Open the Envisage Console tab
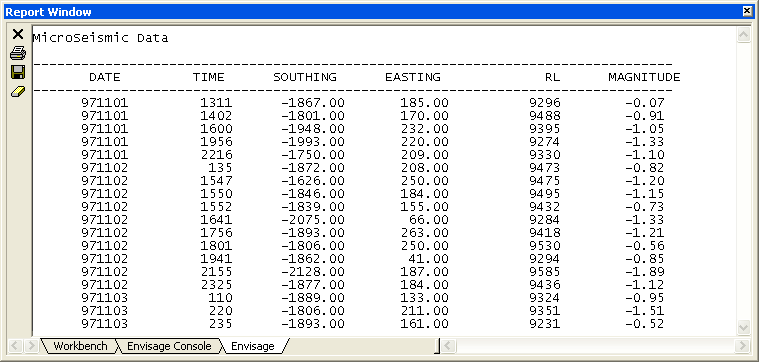Viewport: 759px width, 362px height. 169,346
